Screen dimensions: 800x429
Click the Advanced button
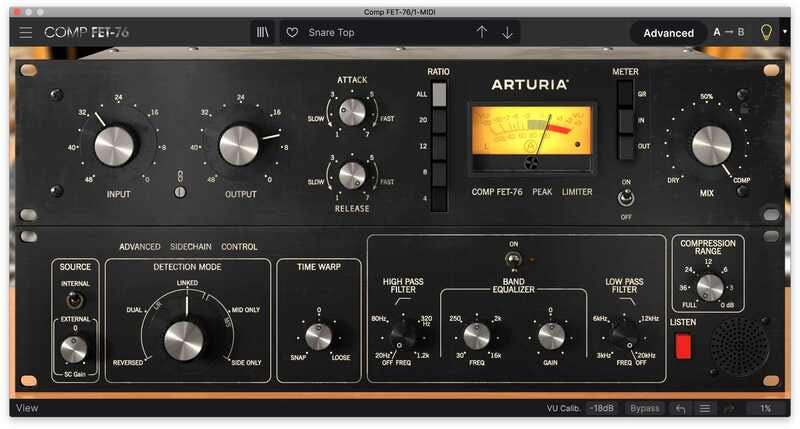pos(668,33)
